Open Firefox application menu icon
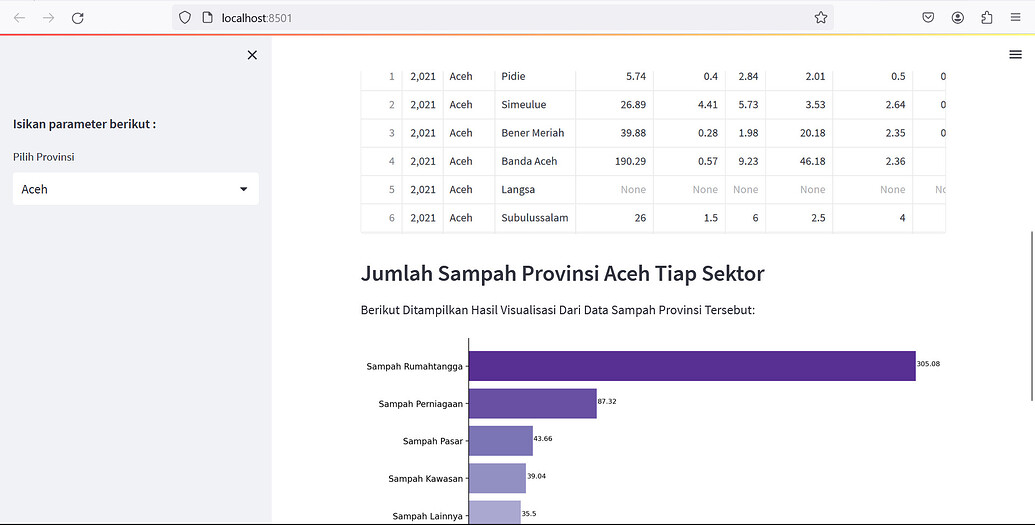This screenshot has width=1035, height=525. pos(1016,18)
